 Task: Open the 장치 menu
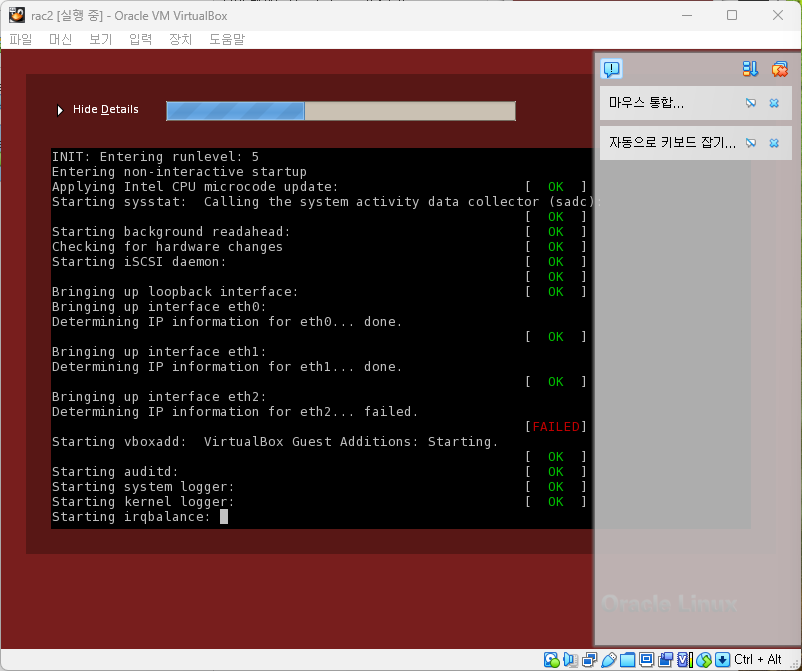click(181, 39)
